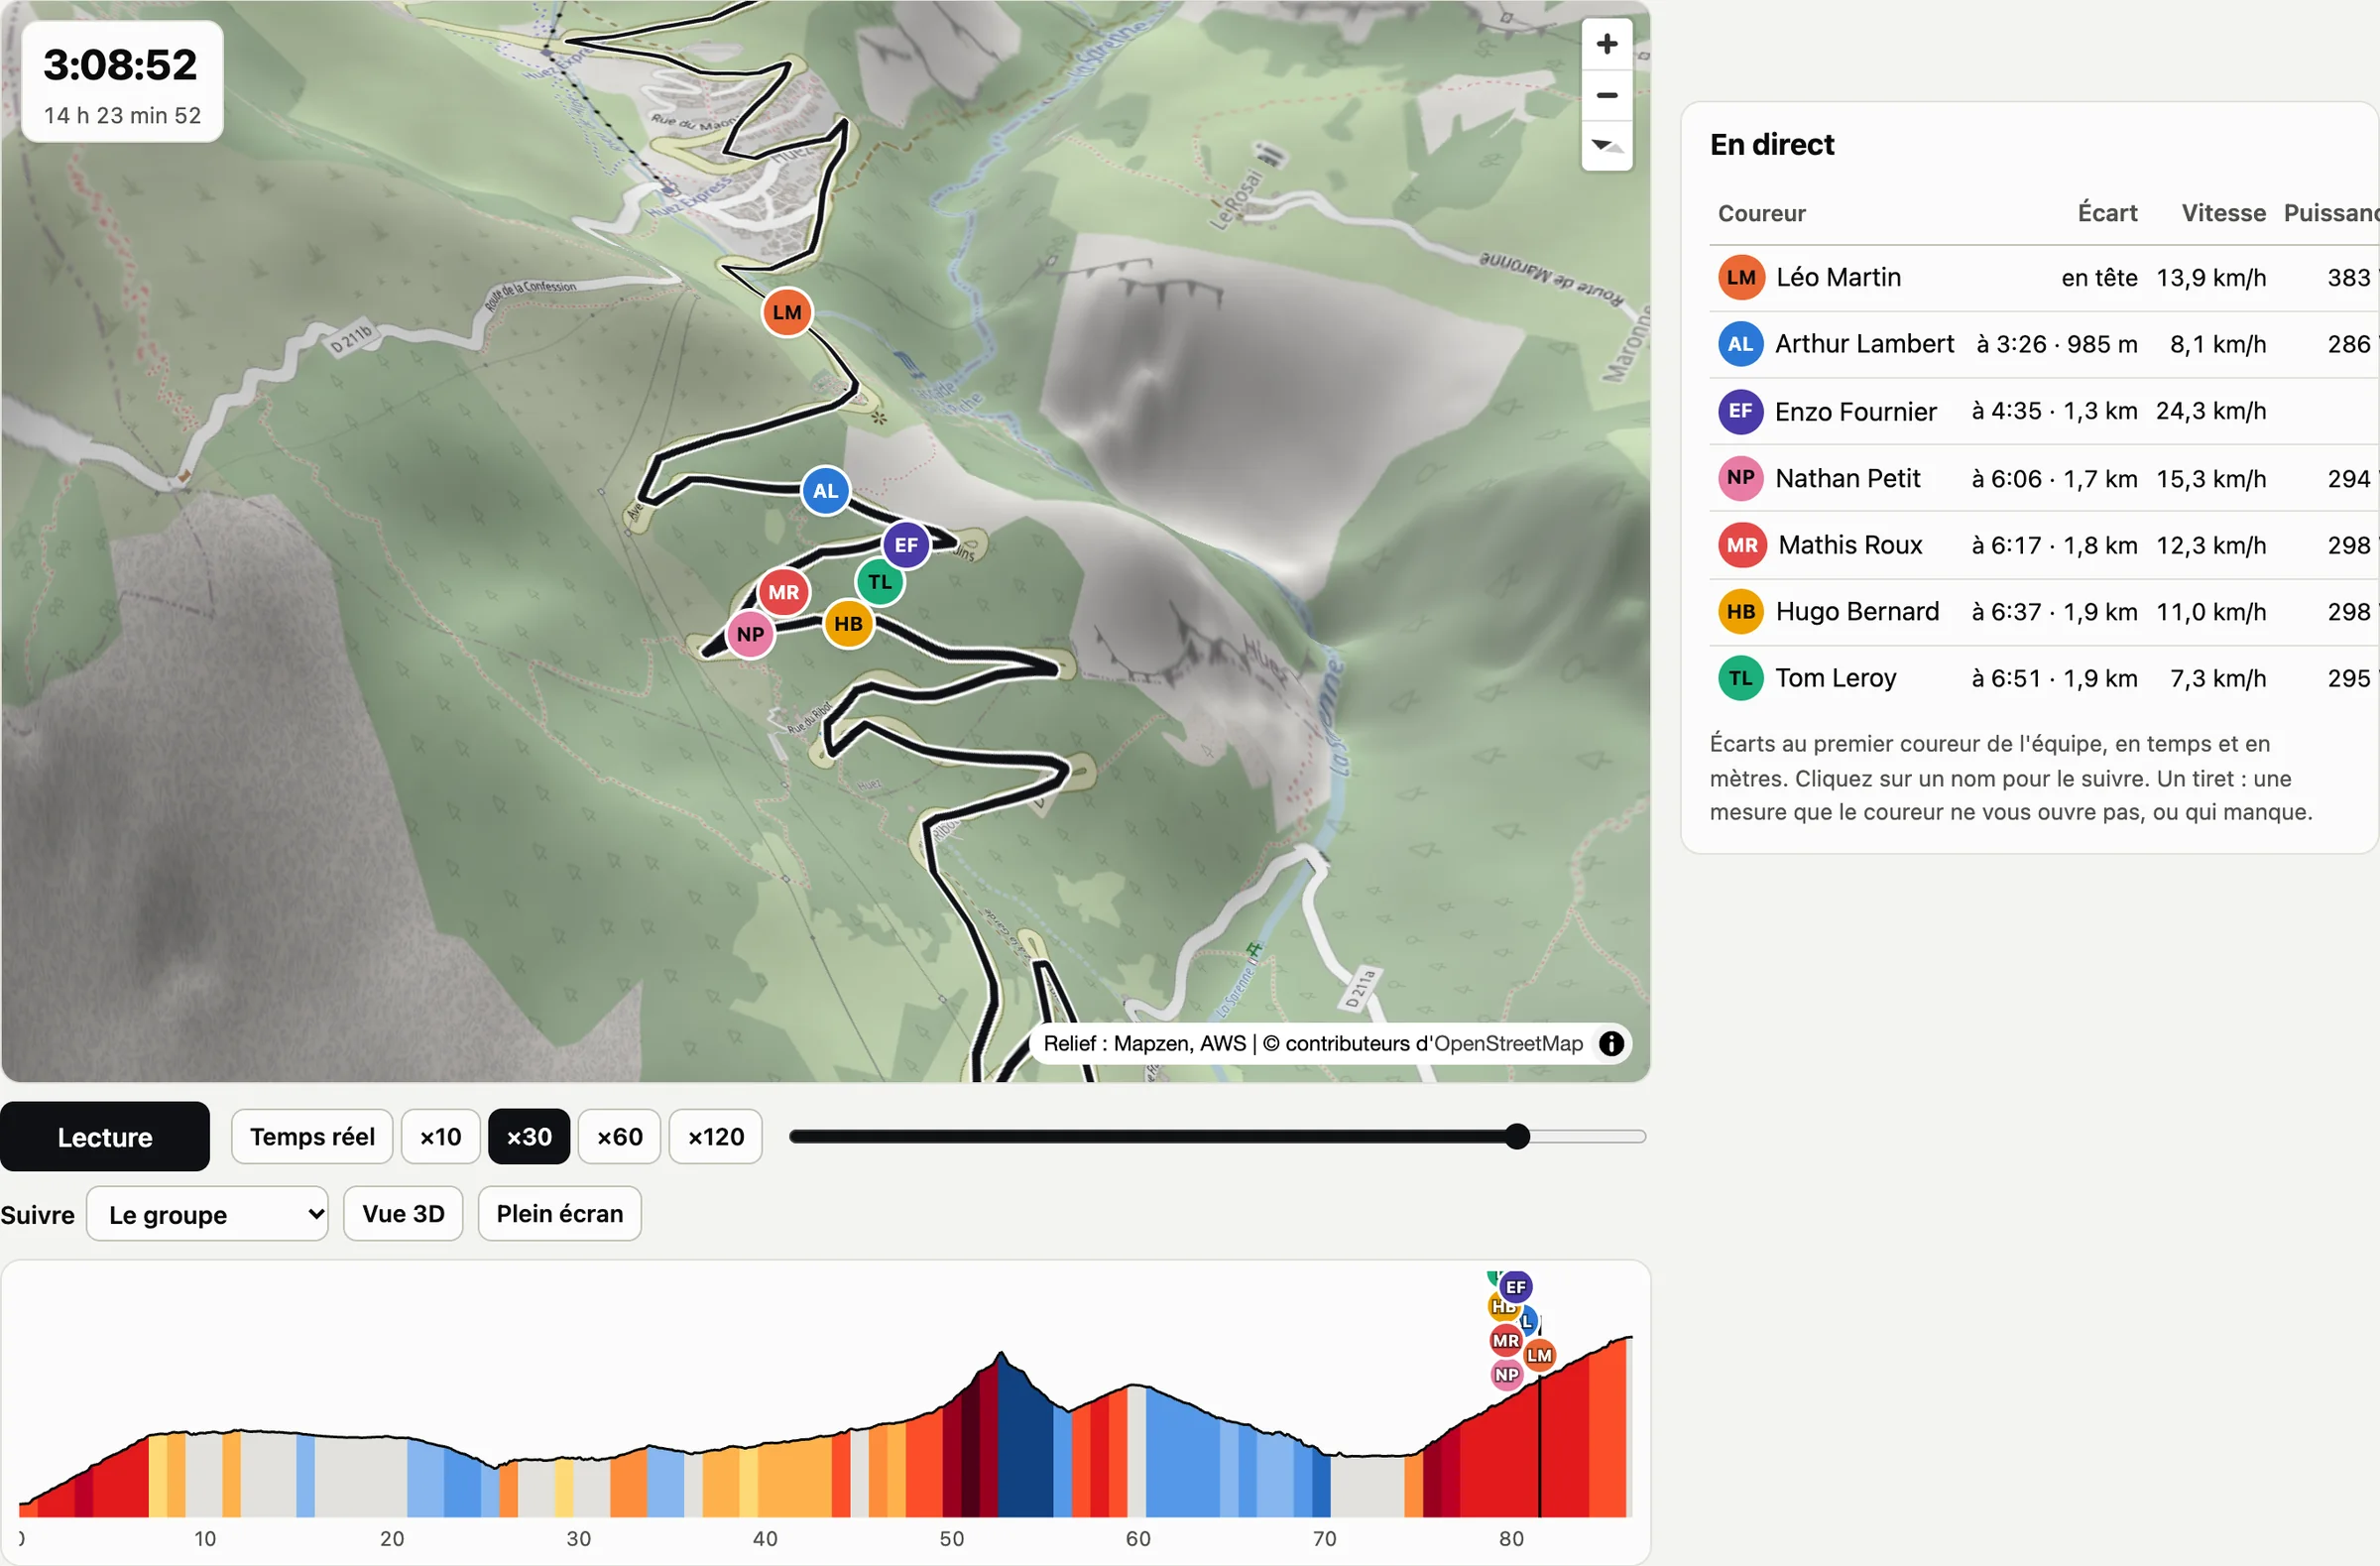Click Tom Leroy's gap à 6:51 · 1,9 km

tap(2054, 678)
